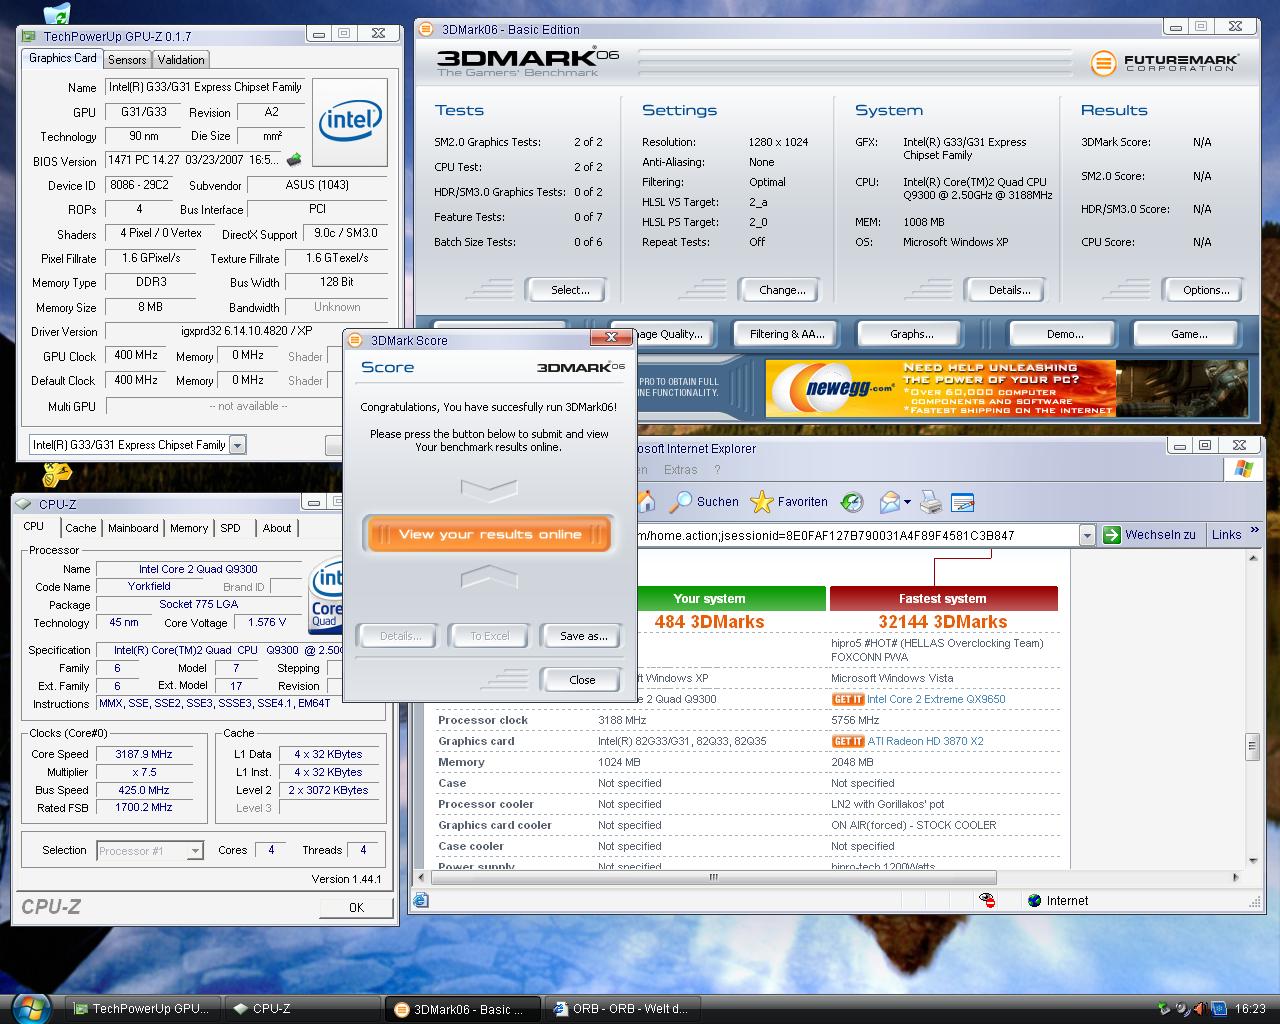Click the Windows flag logo in Internet Explorer

(x=1244, y=468)
